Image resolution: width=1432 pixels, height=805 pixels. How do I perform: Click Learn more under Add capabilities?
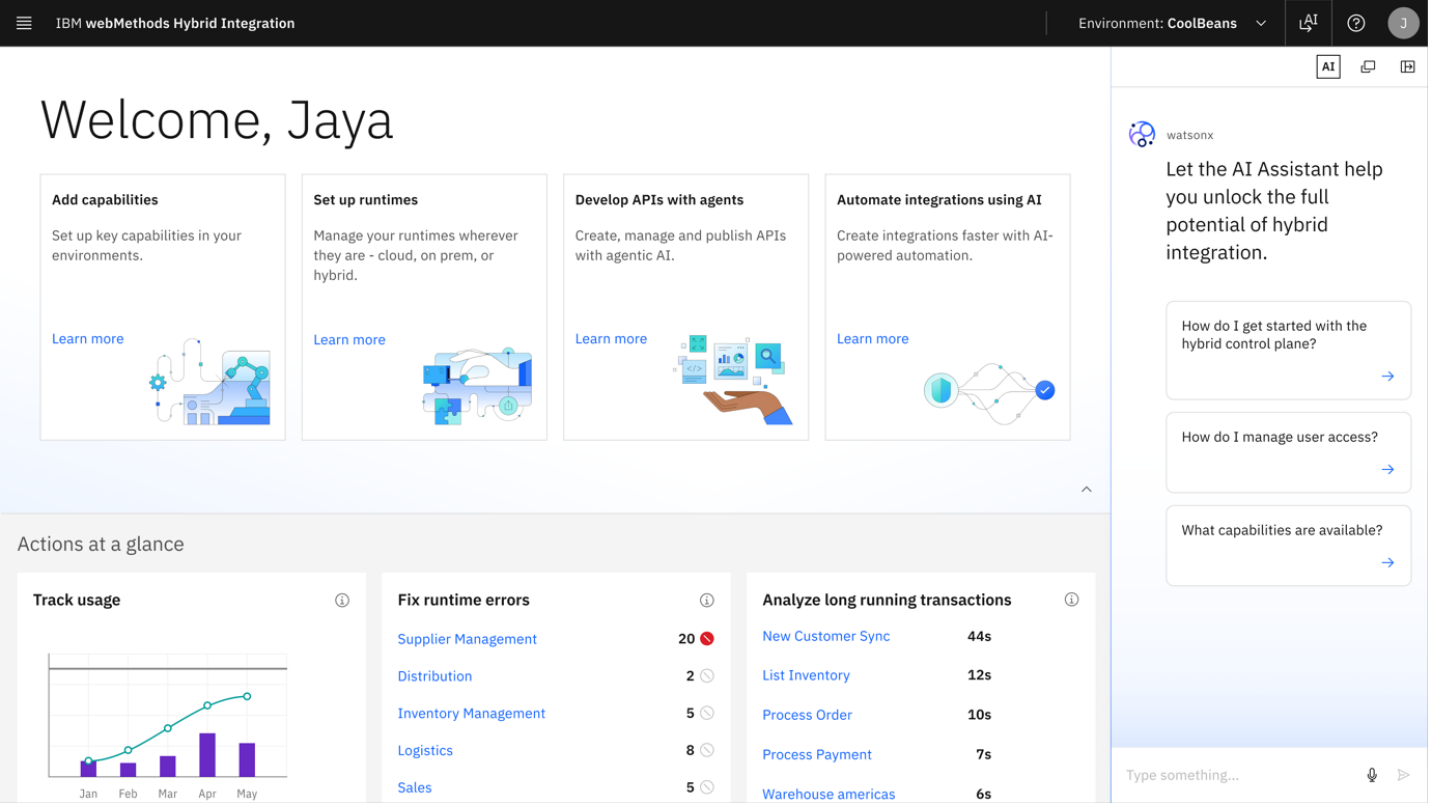88,339
